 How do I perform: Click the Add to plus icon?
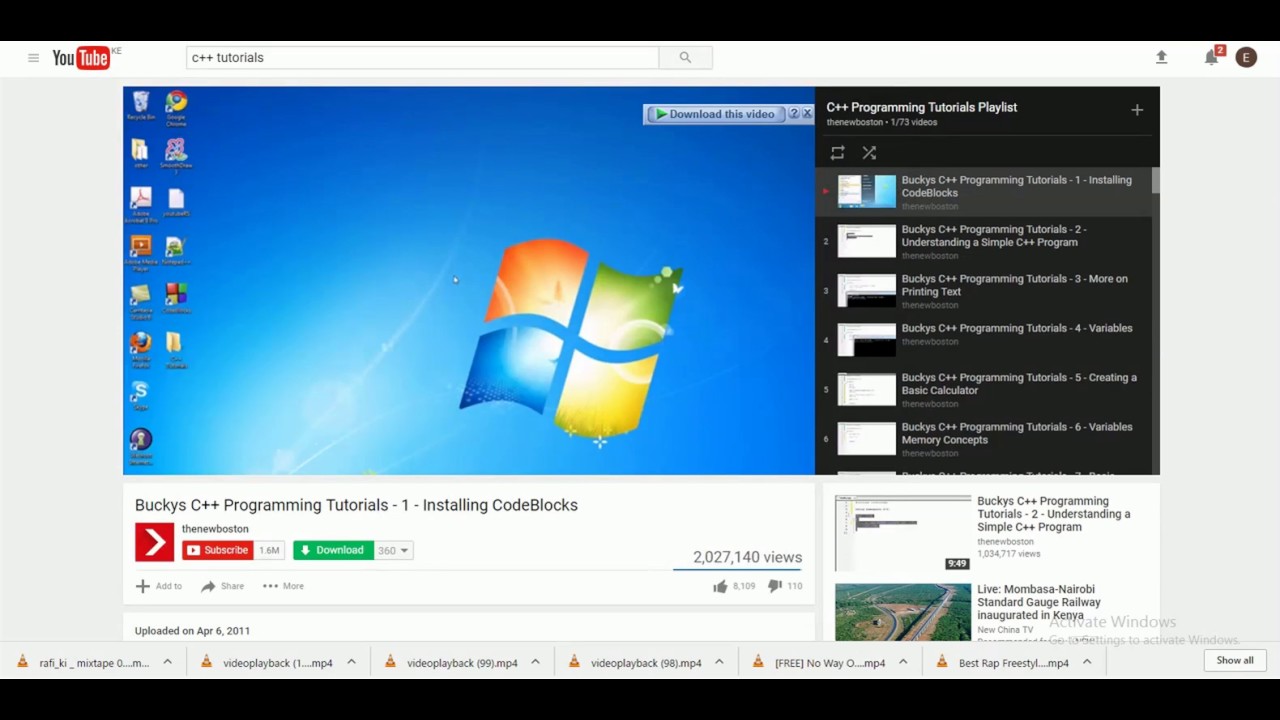[x=142, y=586]
